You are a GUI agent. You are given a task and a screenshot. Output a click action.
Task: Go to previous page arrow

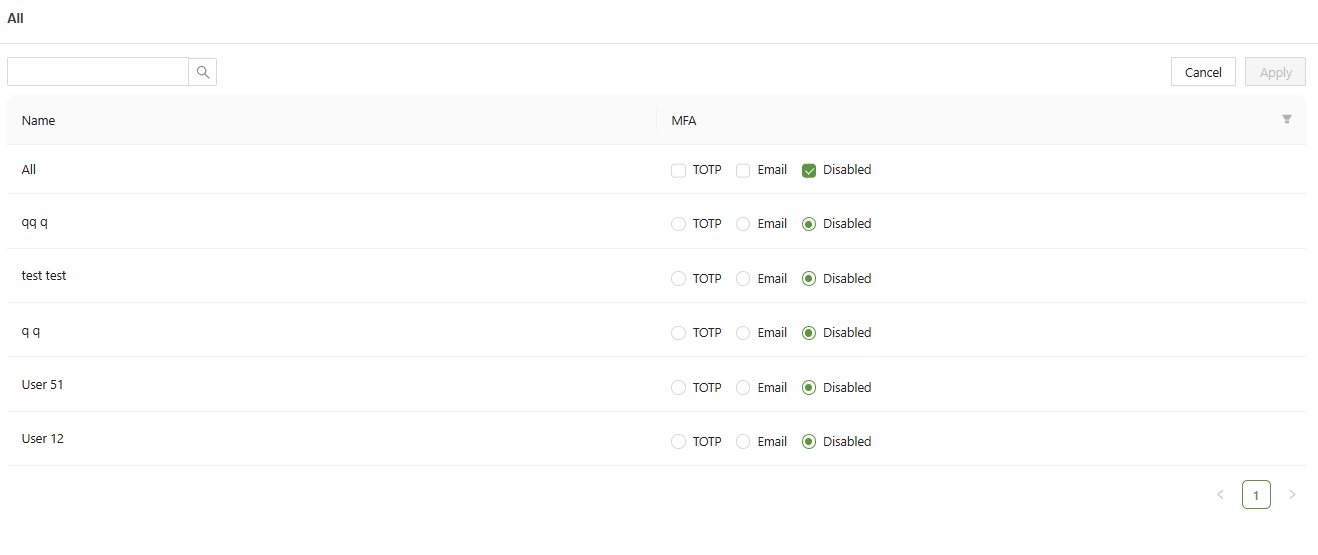1220,494
